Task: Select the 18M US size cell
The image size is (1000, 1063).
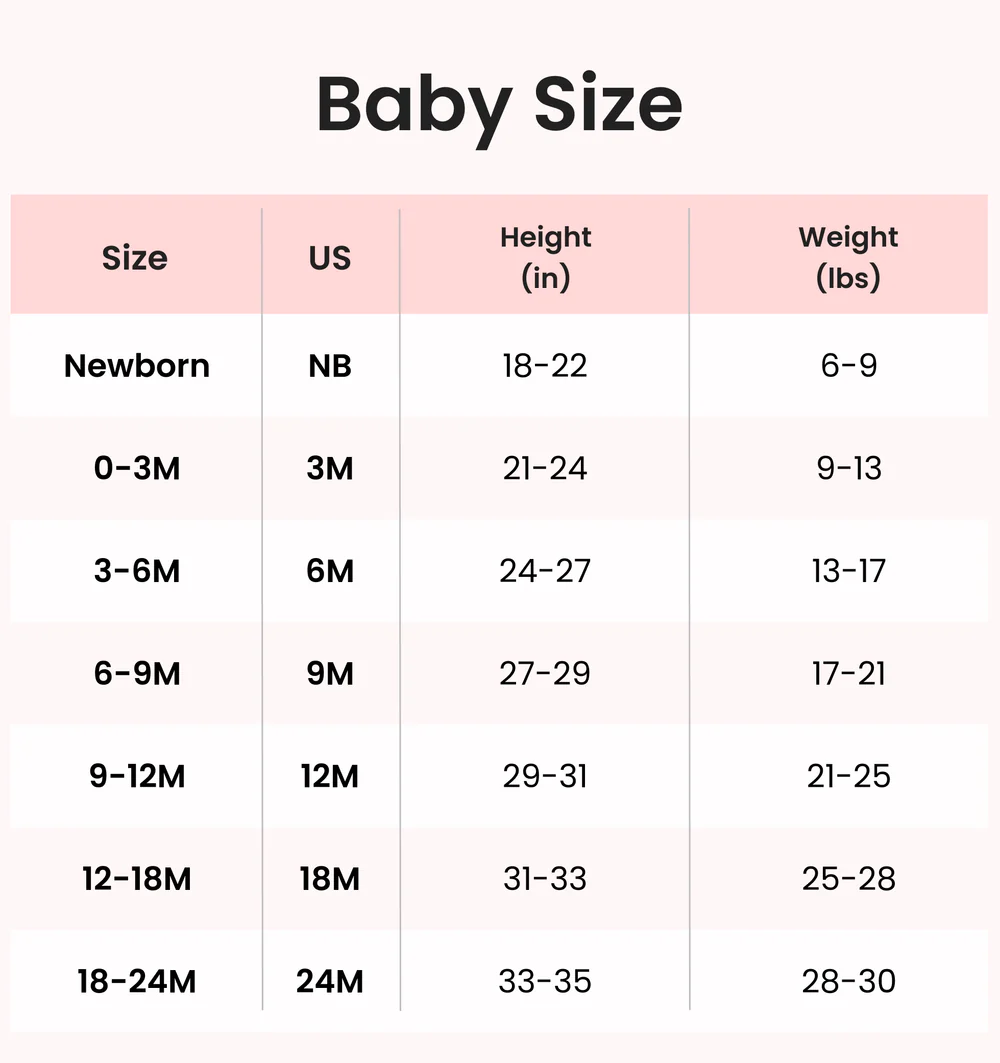Action: point(330,879)
